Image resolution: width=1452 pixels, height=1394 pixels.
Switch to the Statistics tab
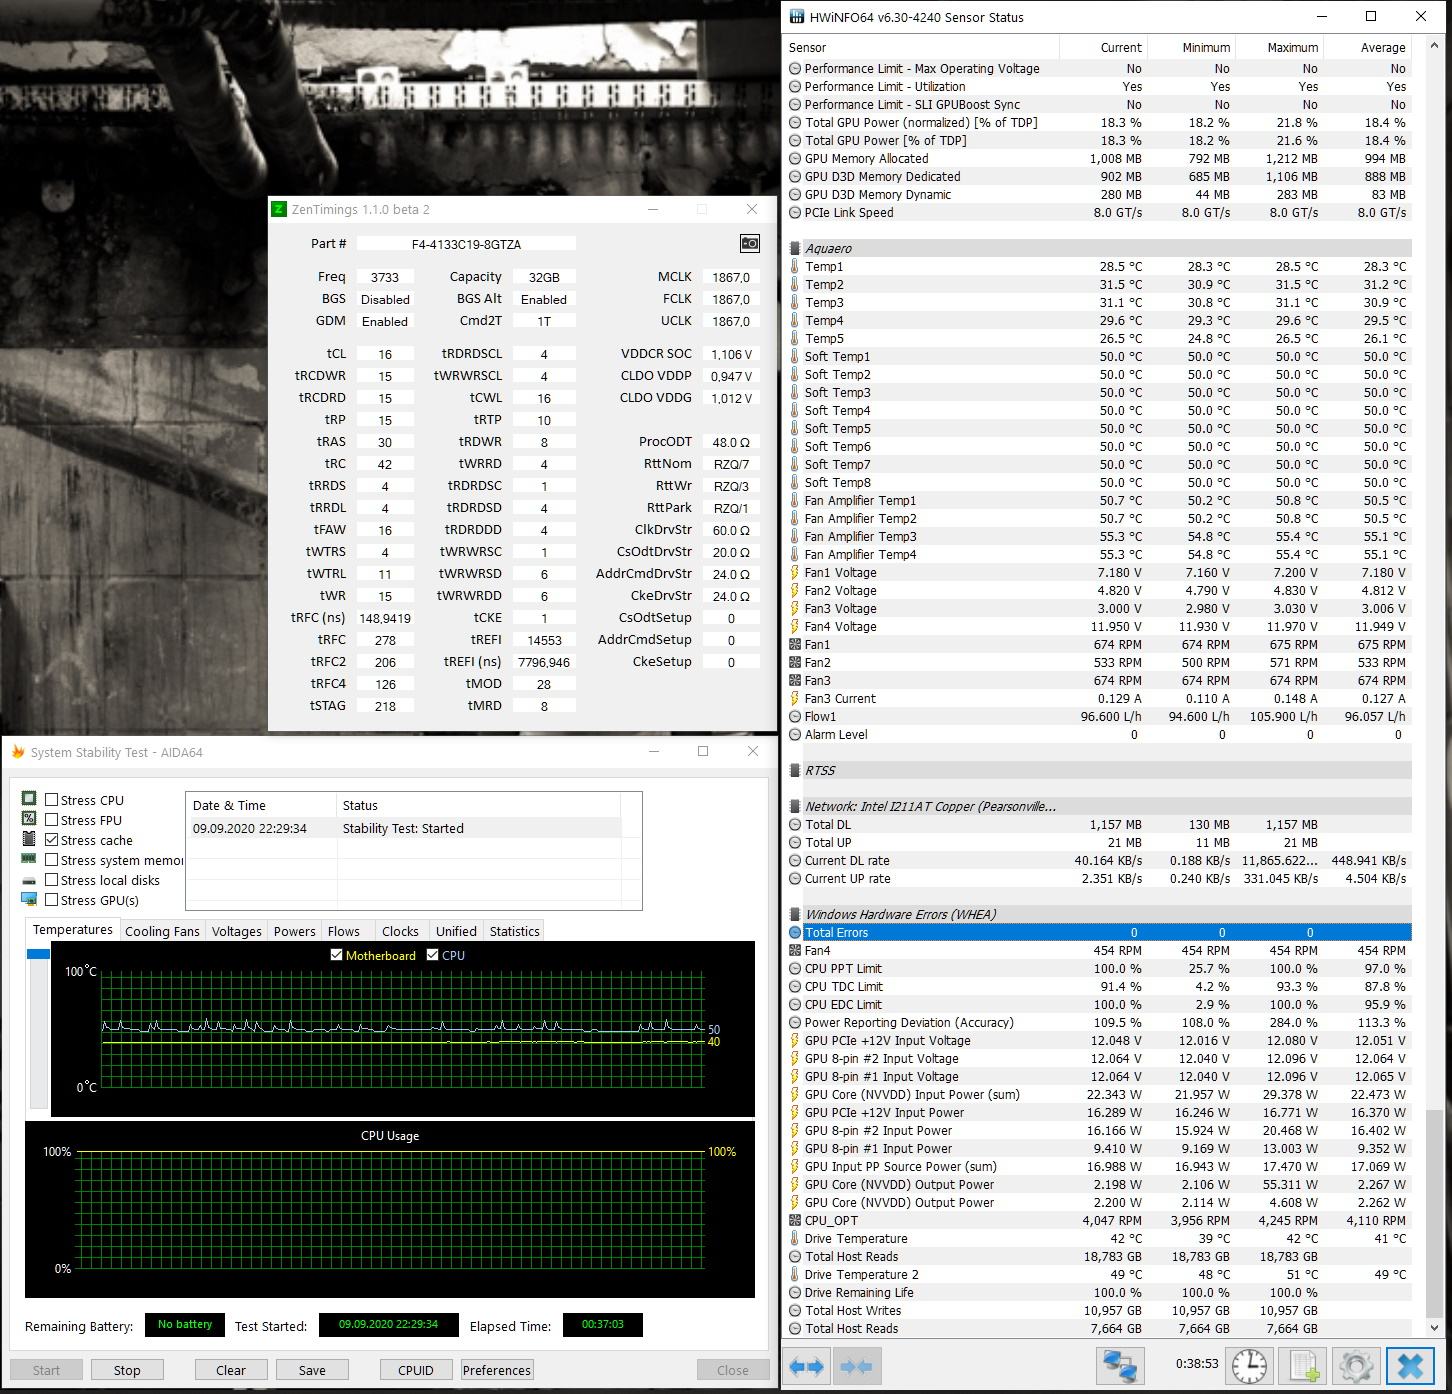(515, 931)
